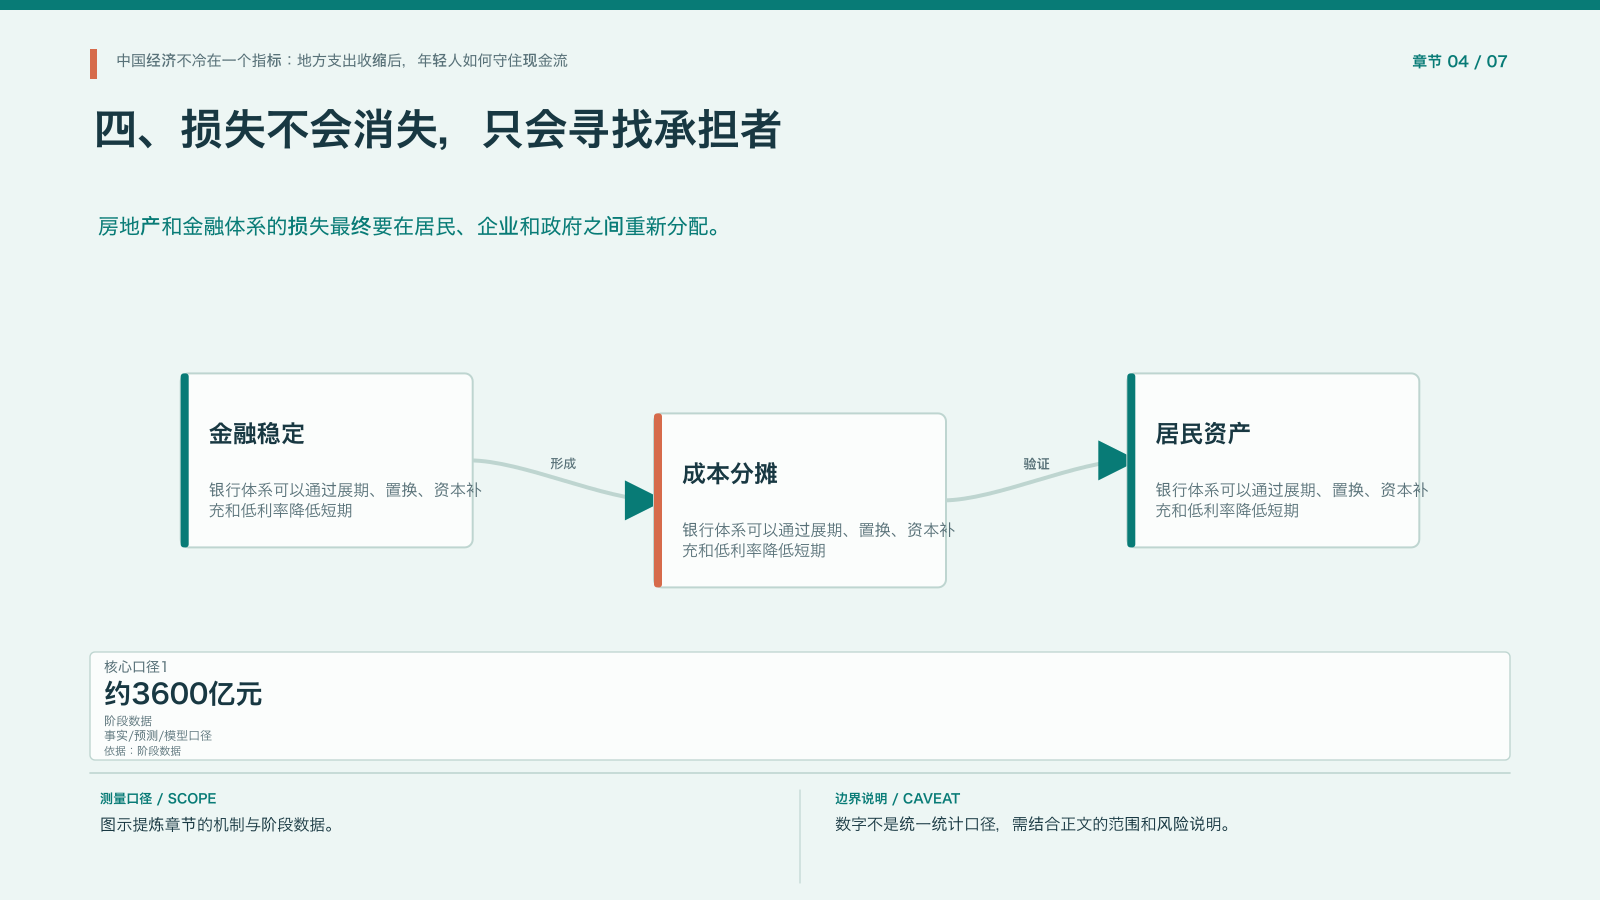Select the header line 中国经济不冷在一个指标
Screen dimensions: 1600x900
coord(342,61)
